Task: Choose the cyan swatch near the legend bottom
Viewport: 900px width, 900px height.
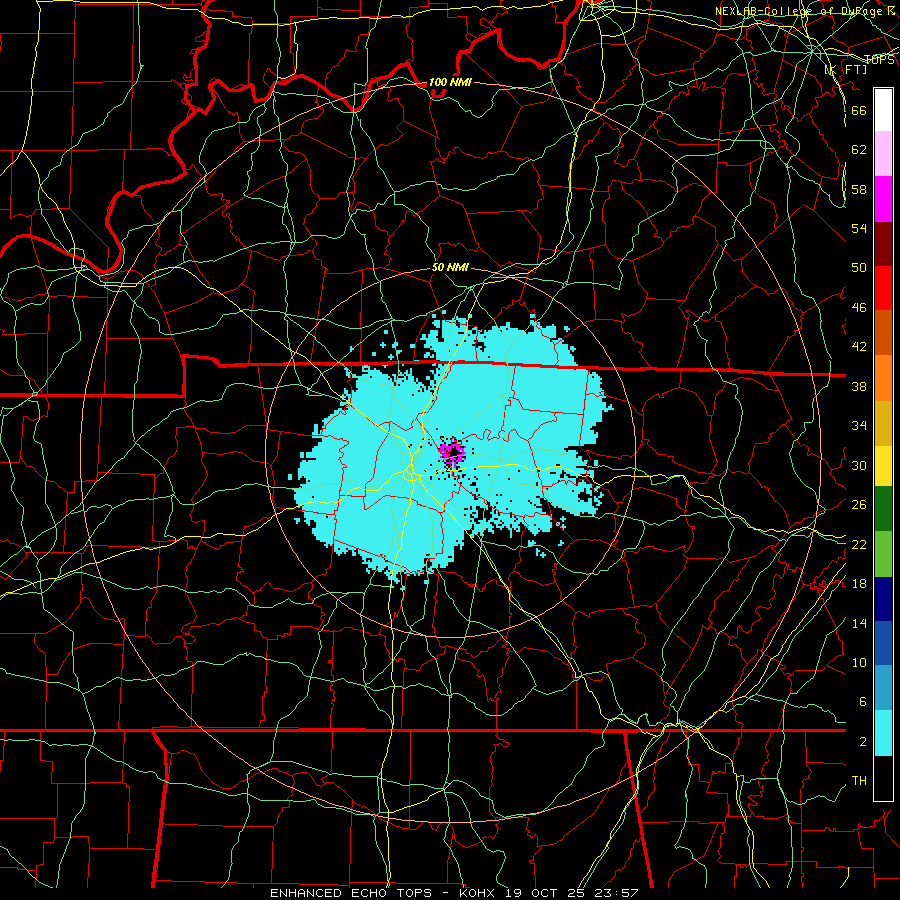Action: [883, 733]
